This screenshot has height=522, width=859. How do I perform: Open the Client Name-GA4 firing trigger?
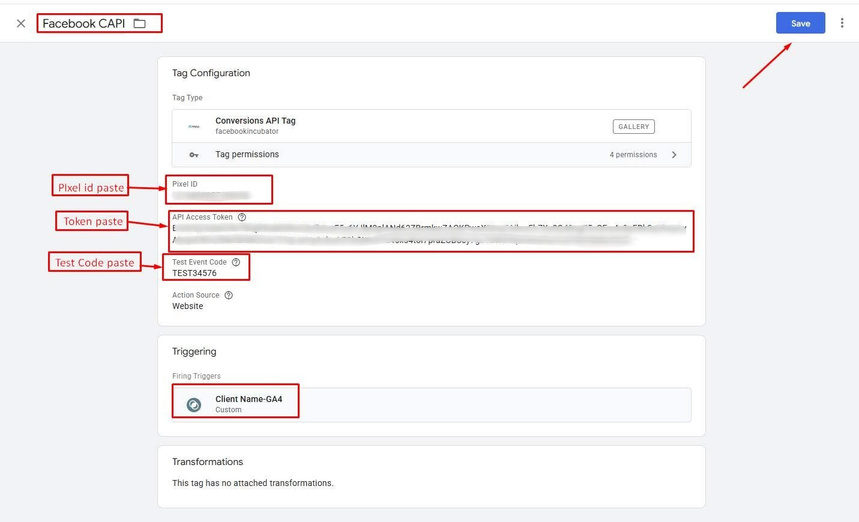coord(431,405)
